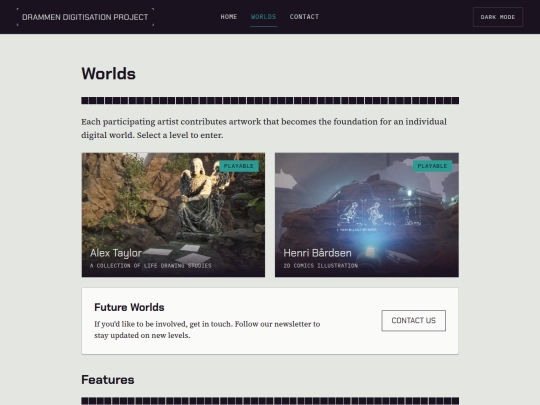Click the Drammen Digitisation Project logo

pos(85,17)
